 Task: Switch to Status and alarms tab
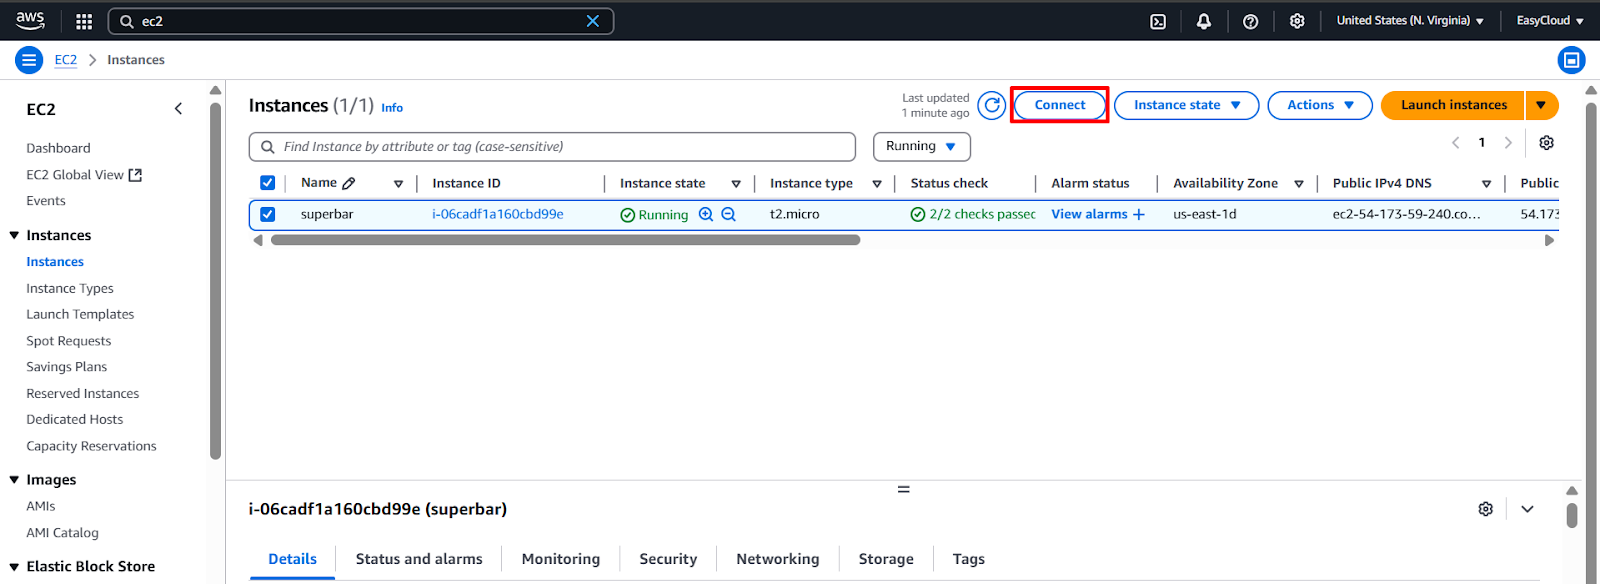(x=419, y=559)
